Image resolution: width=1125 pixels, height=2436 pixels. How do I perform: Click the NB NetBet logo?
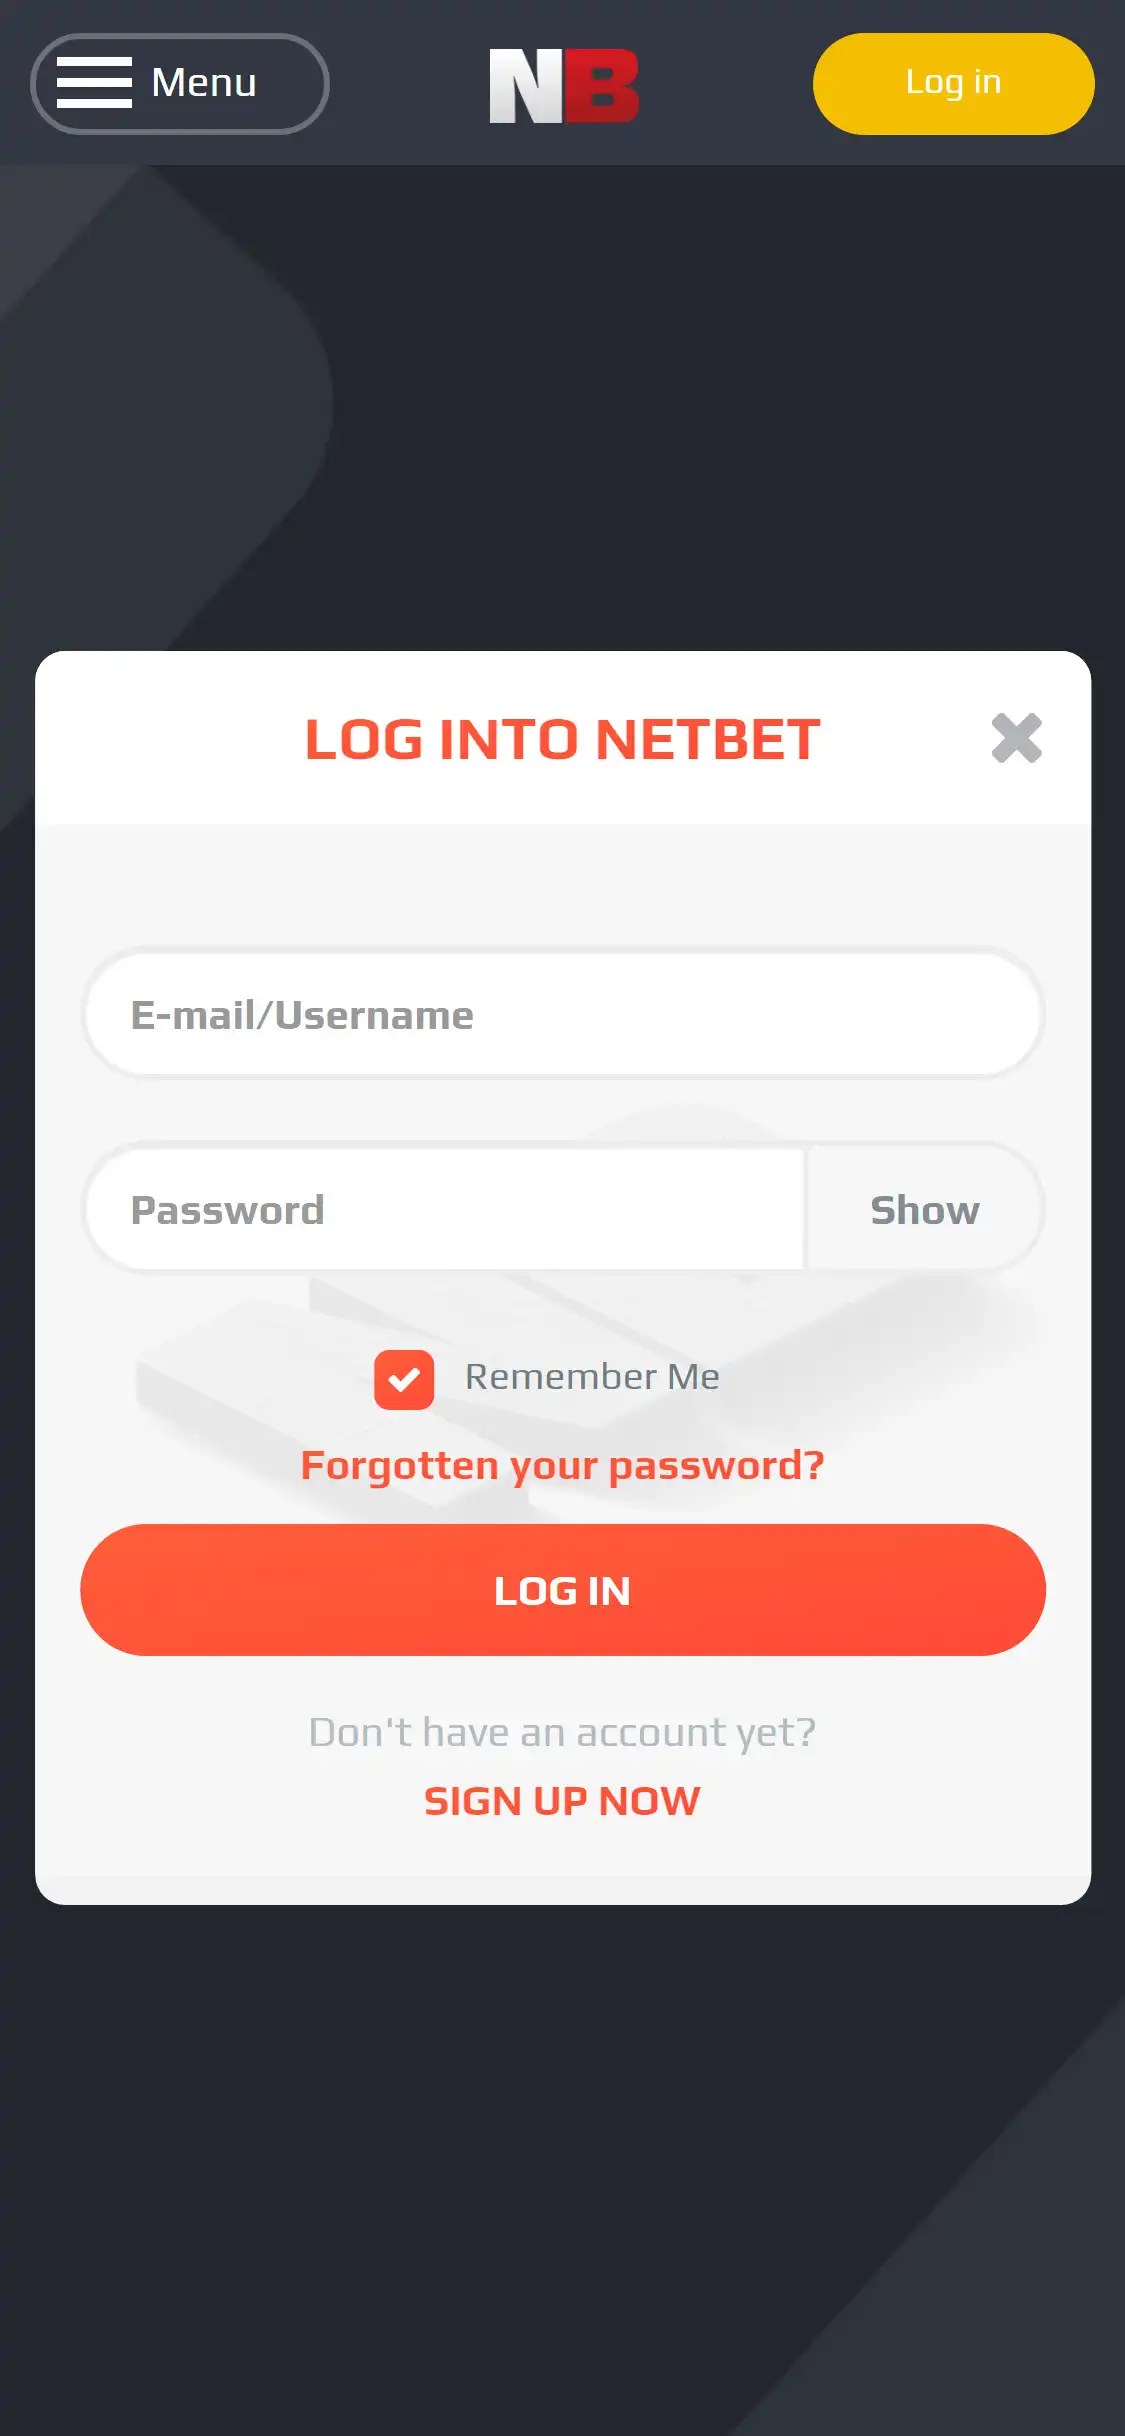(x=564, y=86)
